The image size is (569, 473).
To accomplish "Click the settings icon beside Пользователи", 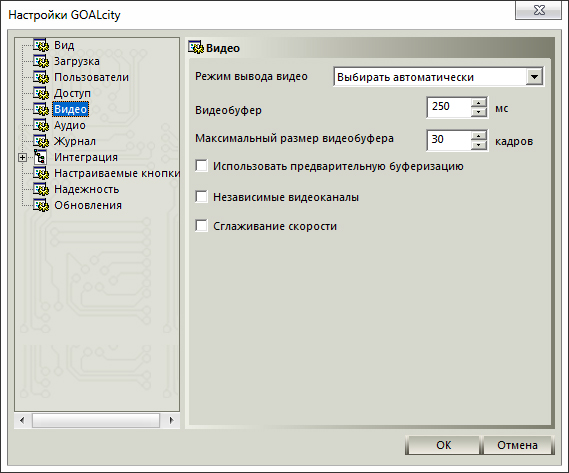I will (x=41, y=77).
